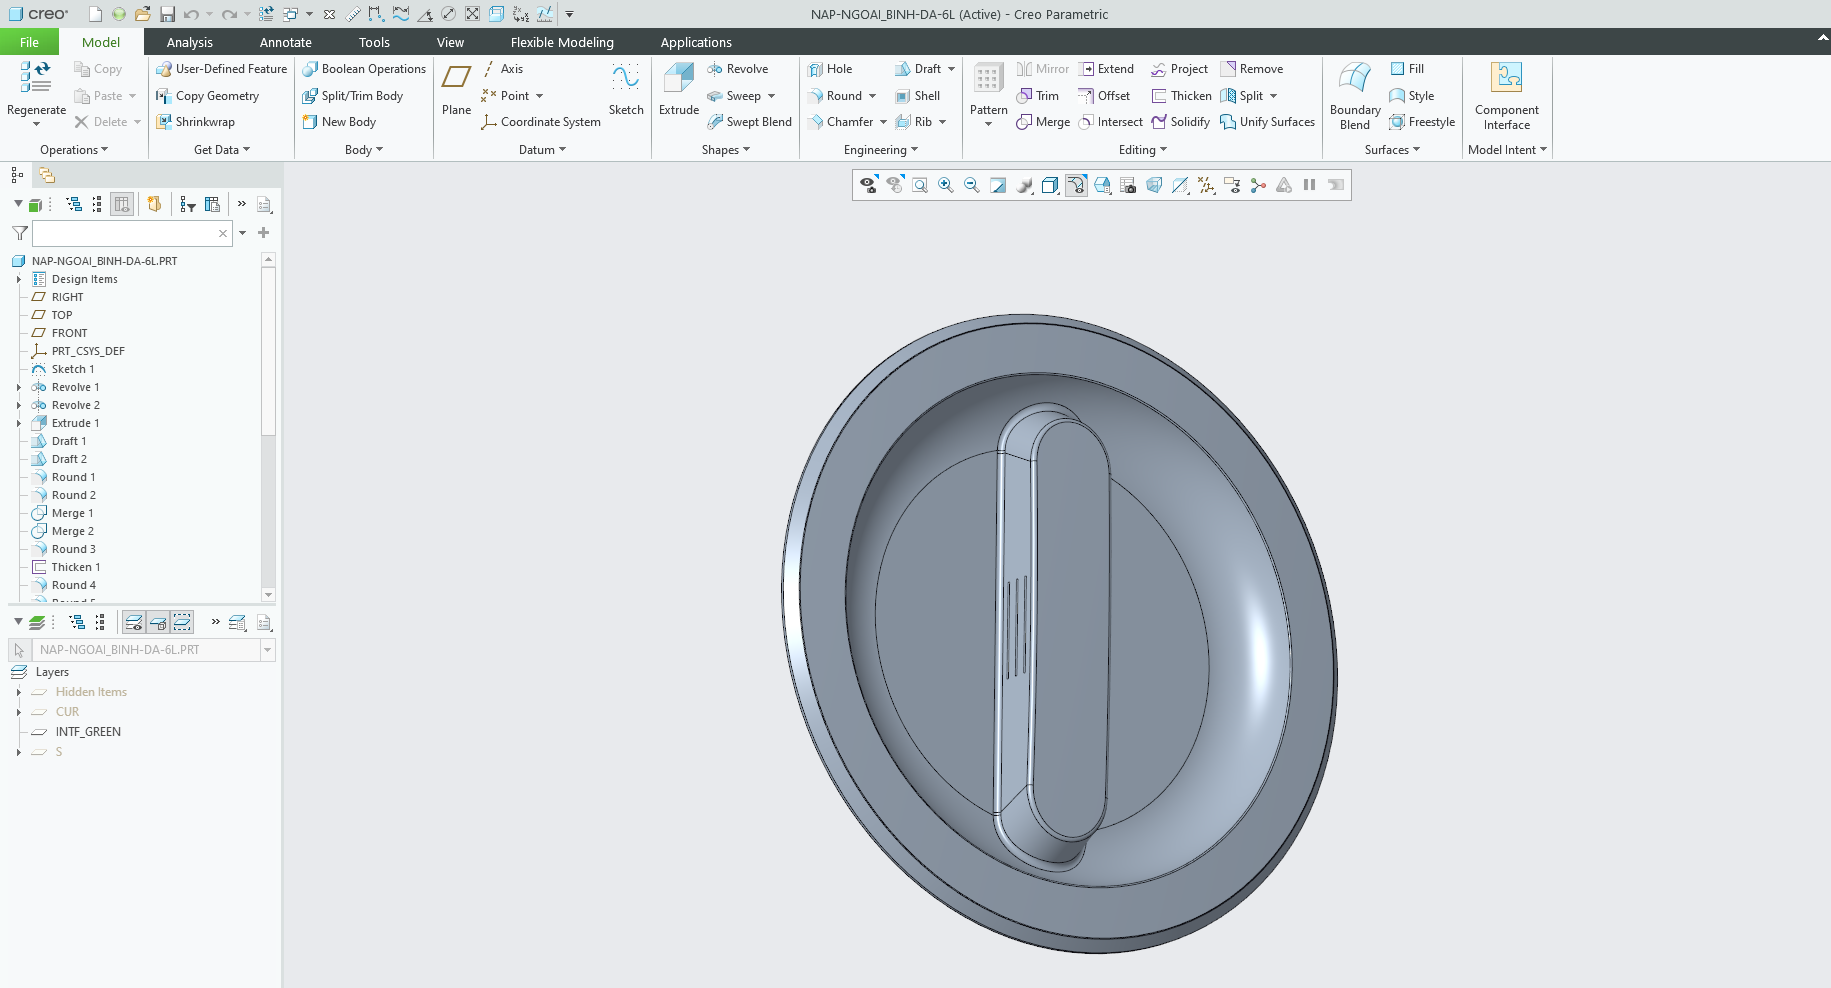Open the Flexible Modeling tab
The image size is (1831, 988).
click(x=562, y=42)
